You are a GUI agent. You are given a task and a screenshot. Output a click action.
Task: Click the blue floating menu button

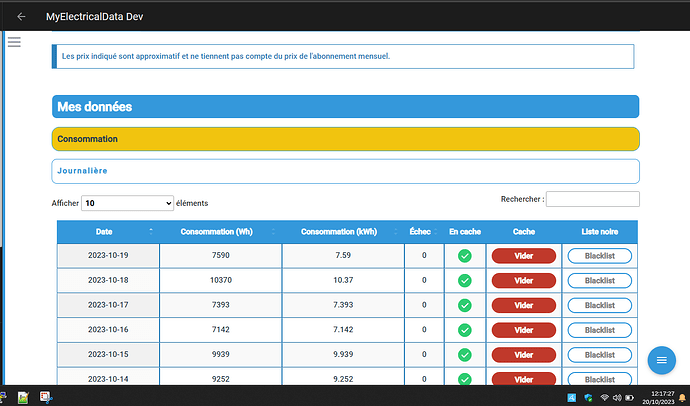pyautogui.click(x=661, y=360)
